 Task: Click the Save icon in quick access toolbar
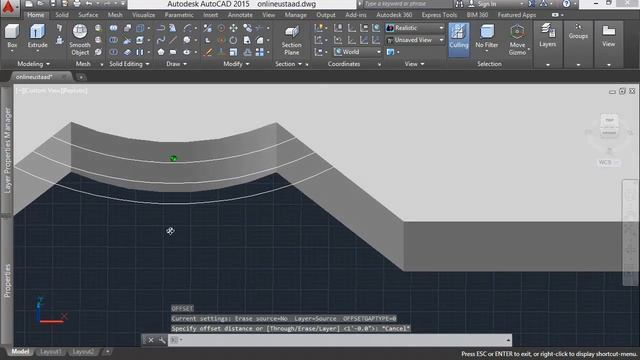[x=53, y=4]
